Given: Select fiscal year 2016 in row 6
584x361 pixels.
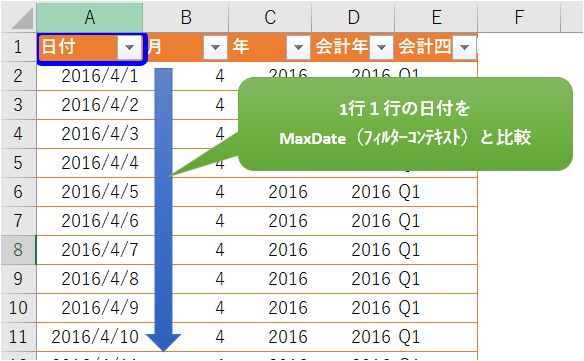Looking at the screenshot, I should coord(353,192).
